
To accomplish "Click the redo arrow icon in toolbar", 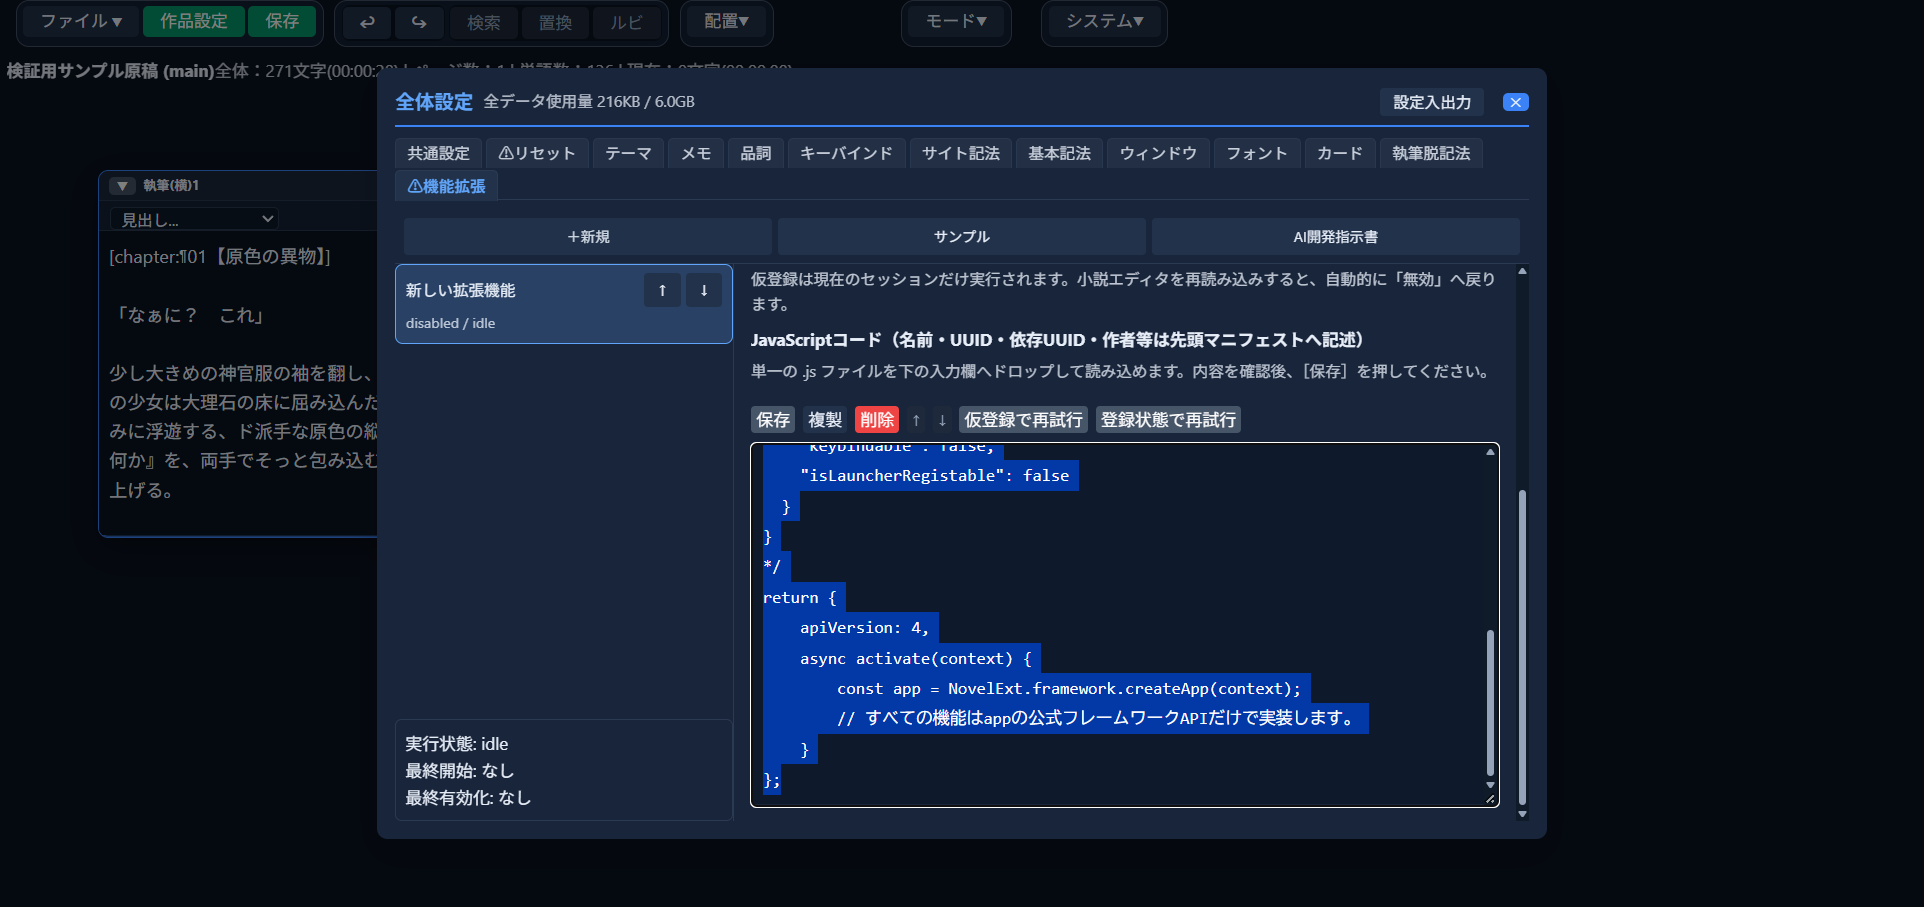I will [419, 22].
